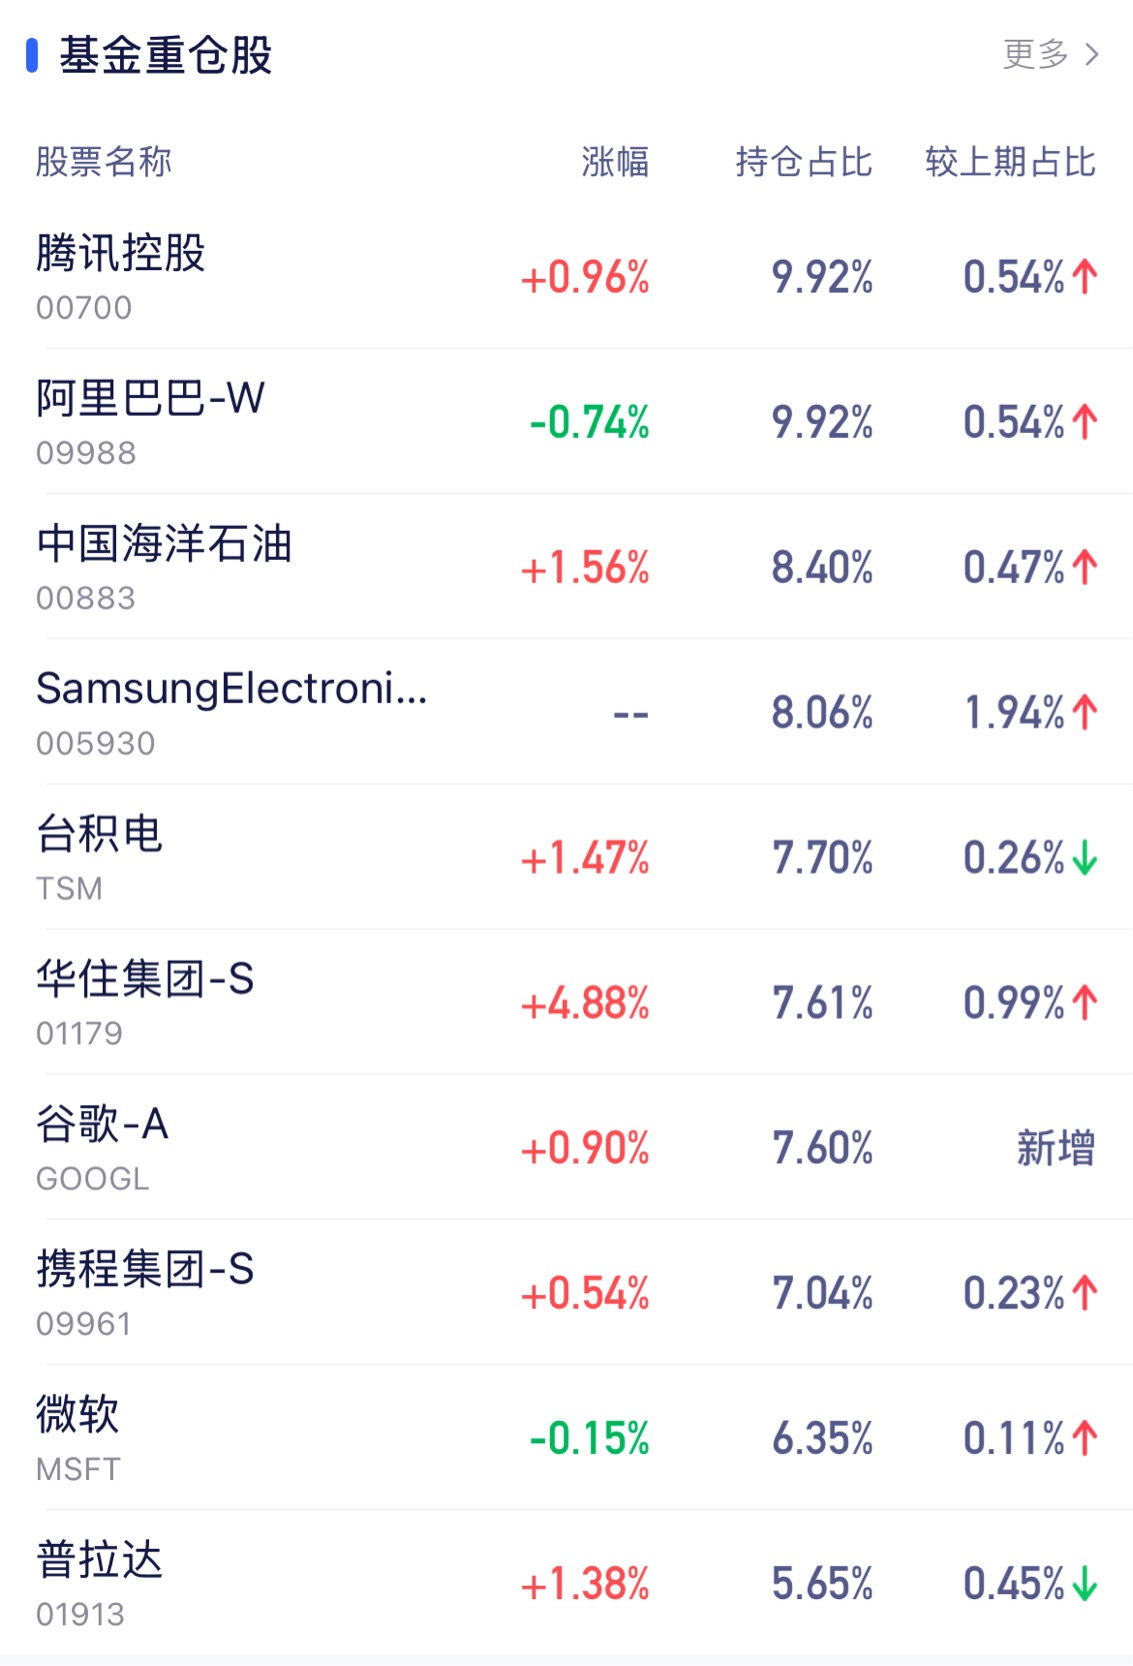1133x1666 pixels.
Task: Open 腾讯控股 stock row
Action: point(121,254)
